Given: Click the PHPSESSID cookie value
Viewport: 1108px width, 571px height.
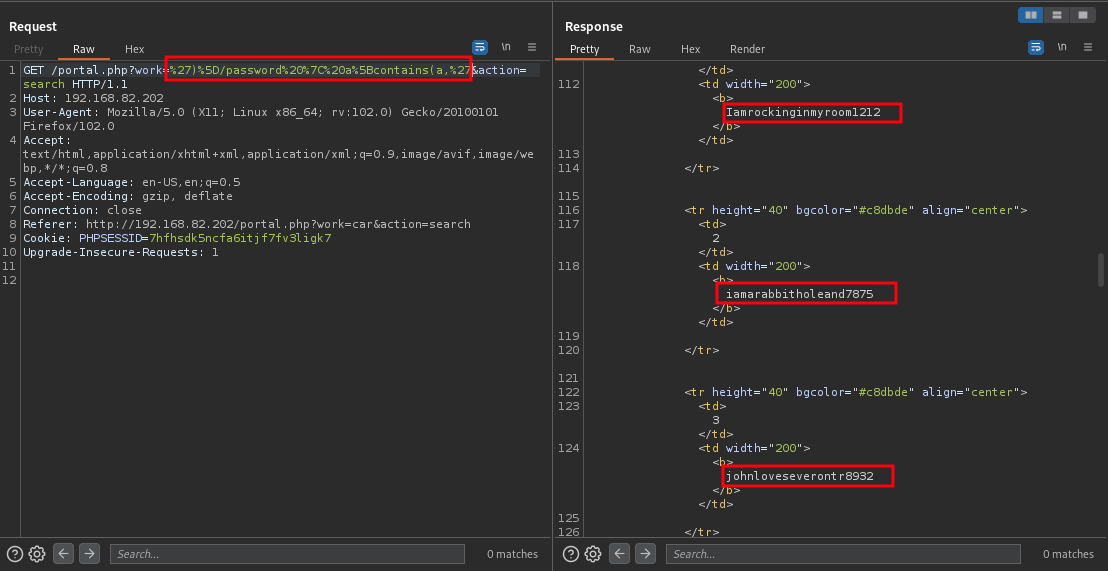Looking at the screenshot, I should point(240,238).
